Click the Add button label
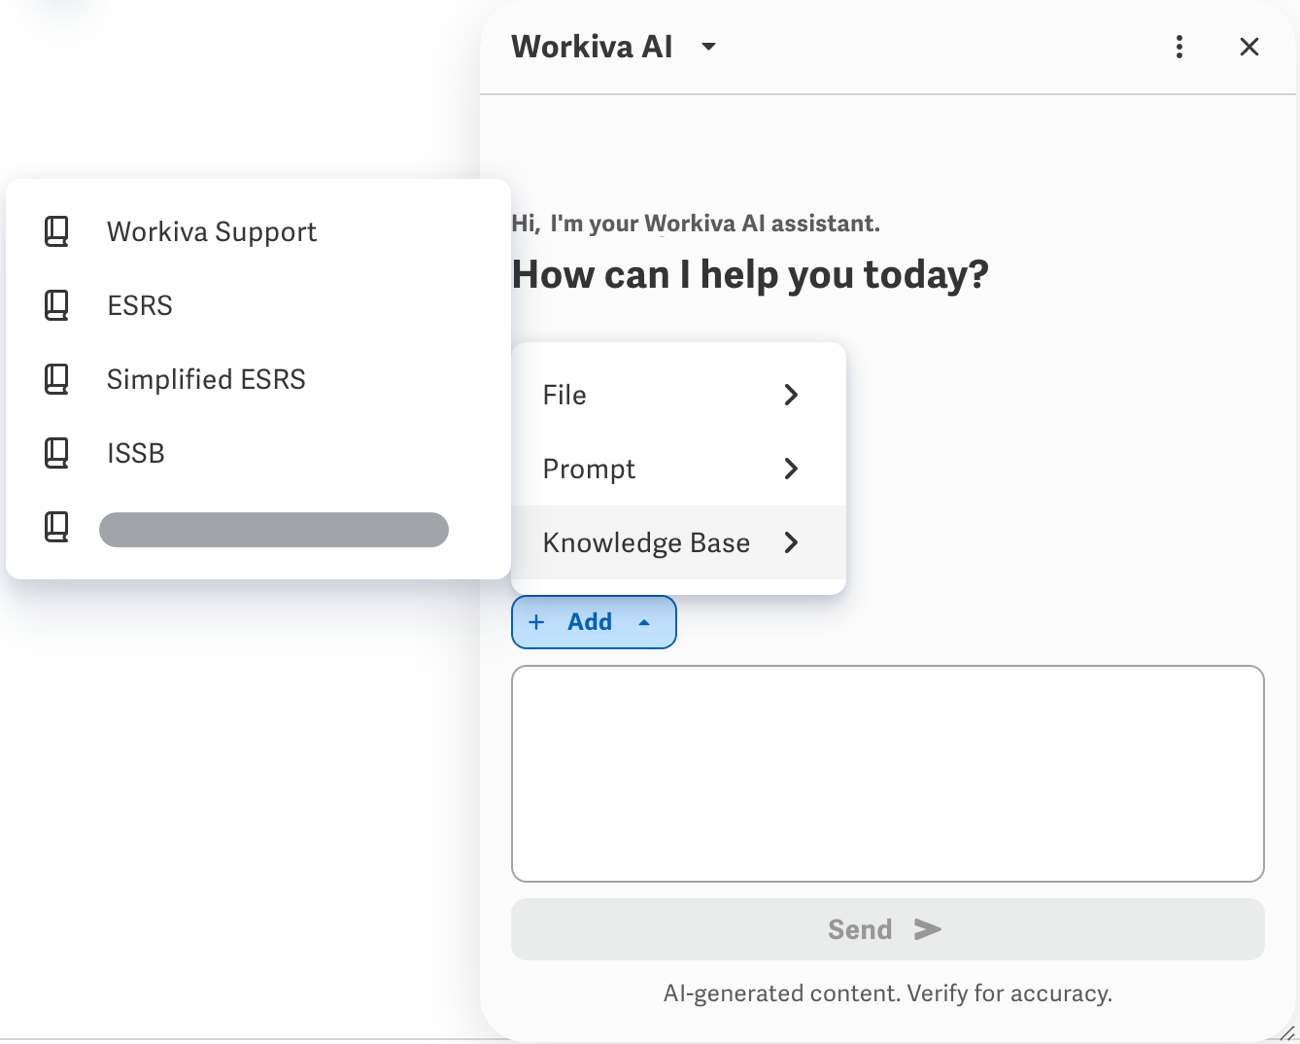The width and height of the screenshot is (1300, 1044). coord(590,622)
